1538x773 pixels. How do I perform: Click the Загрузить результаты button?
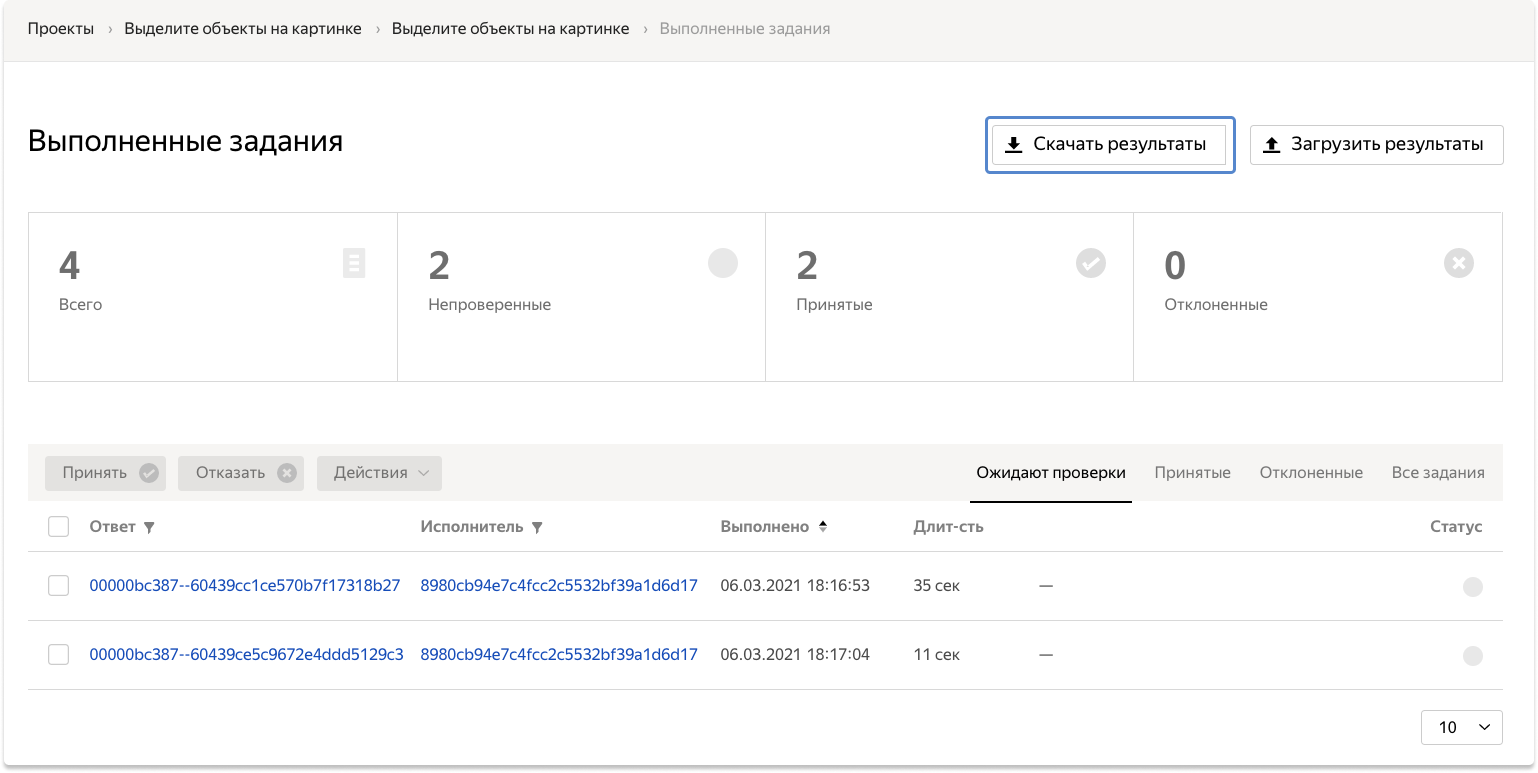1377,145
